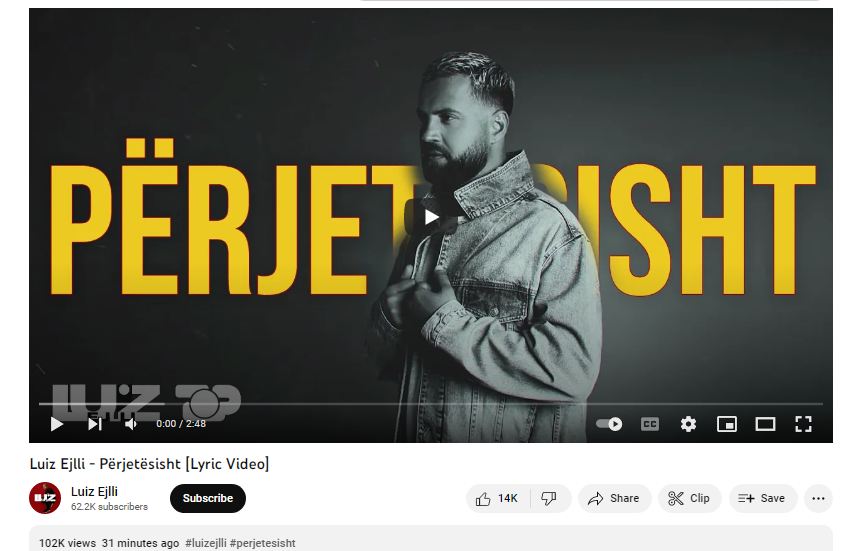Viewport: 847px width, 551px height.
Task: Click the #luizejlli hashtag link
Action: 206,543
